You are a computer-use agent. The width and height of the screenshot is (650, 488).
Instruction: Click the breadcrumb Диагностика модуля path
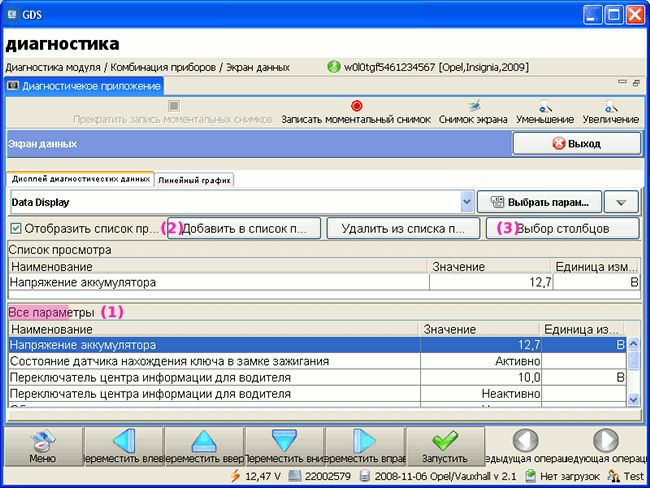(53, 67)
